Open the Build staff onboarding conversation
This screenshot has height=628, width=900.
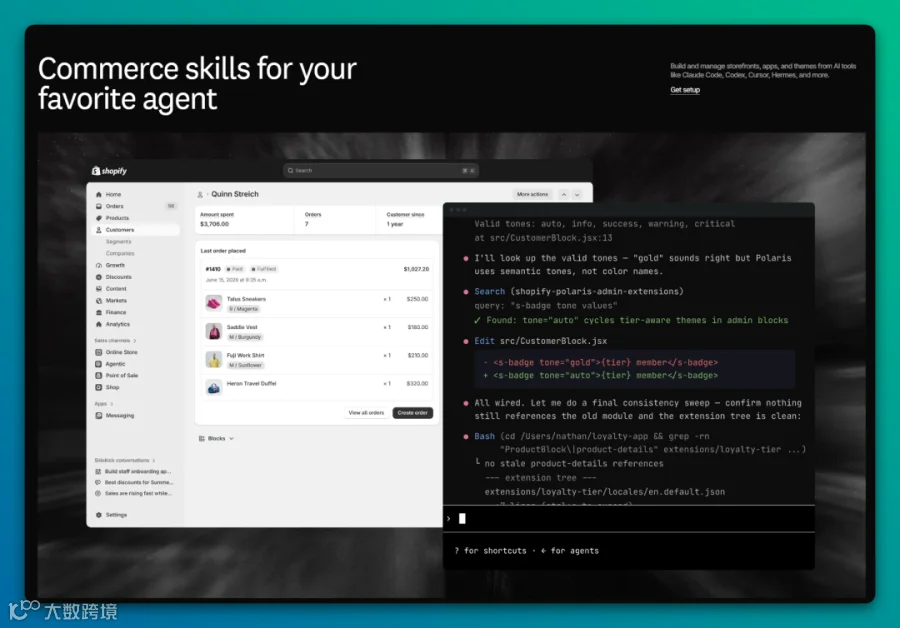(x=138, y=471)
